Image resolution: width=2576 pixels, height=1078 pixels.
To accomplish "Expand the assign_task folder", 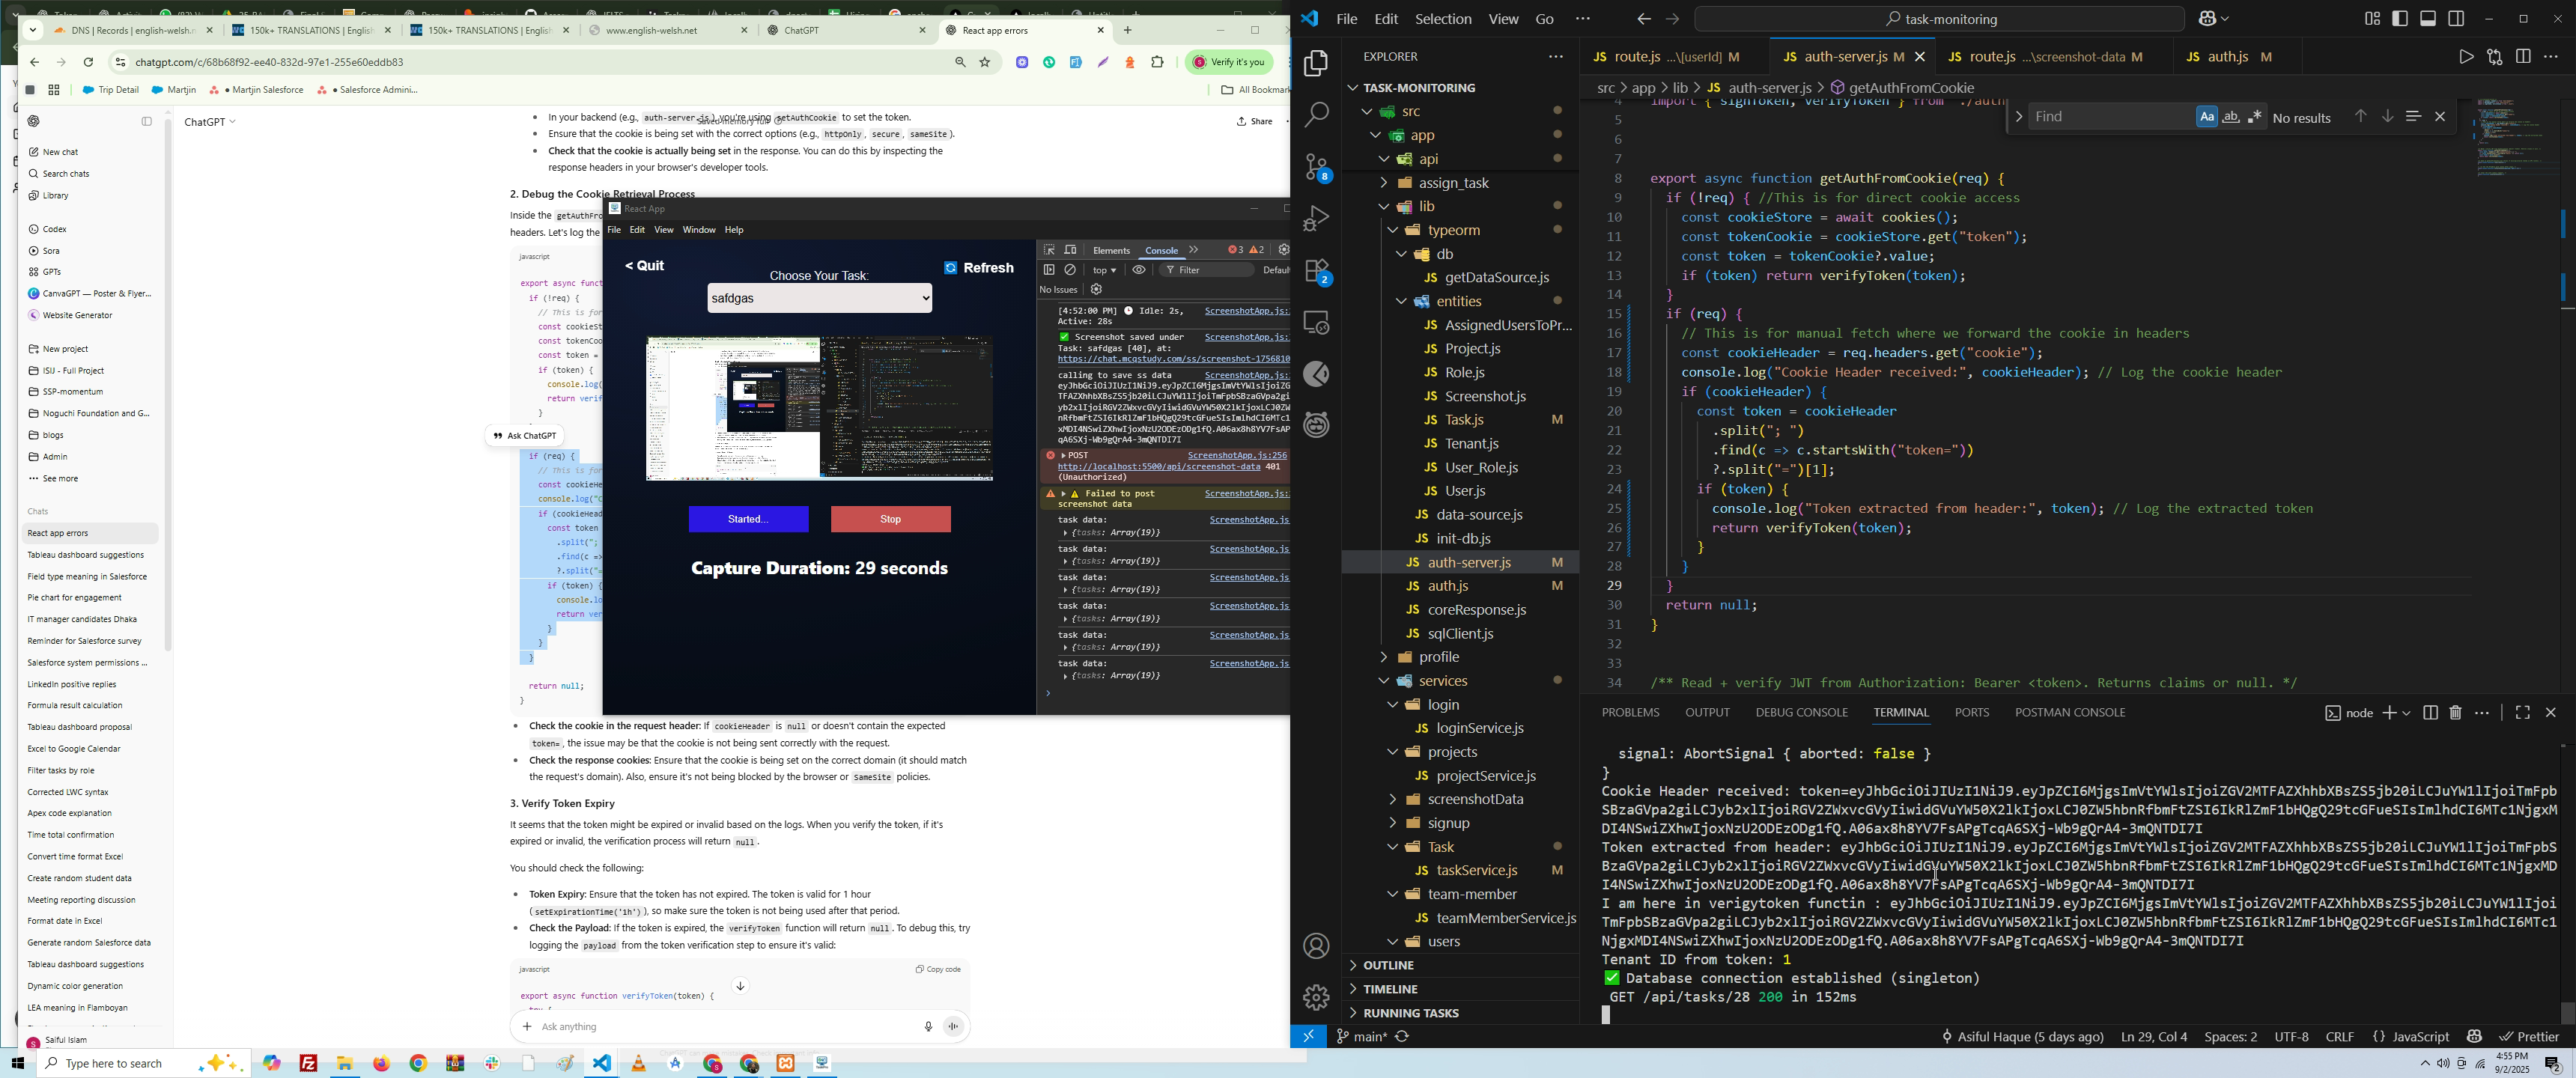I will (x=1454, y=183).
